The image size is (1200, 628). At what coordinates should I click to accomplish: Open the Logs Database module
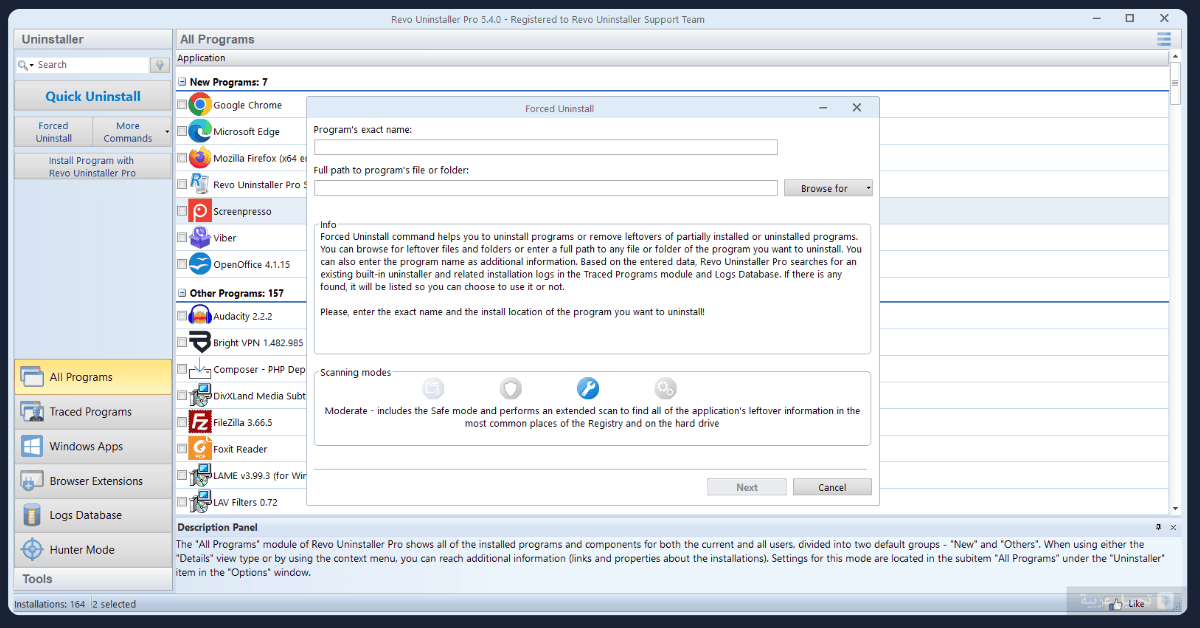(93, 515)
